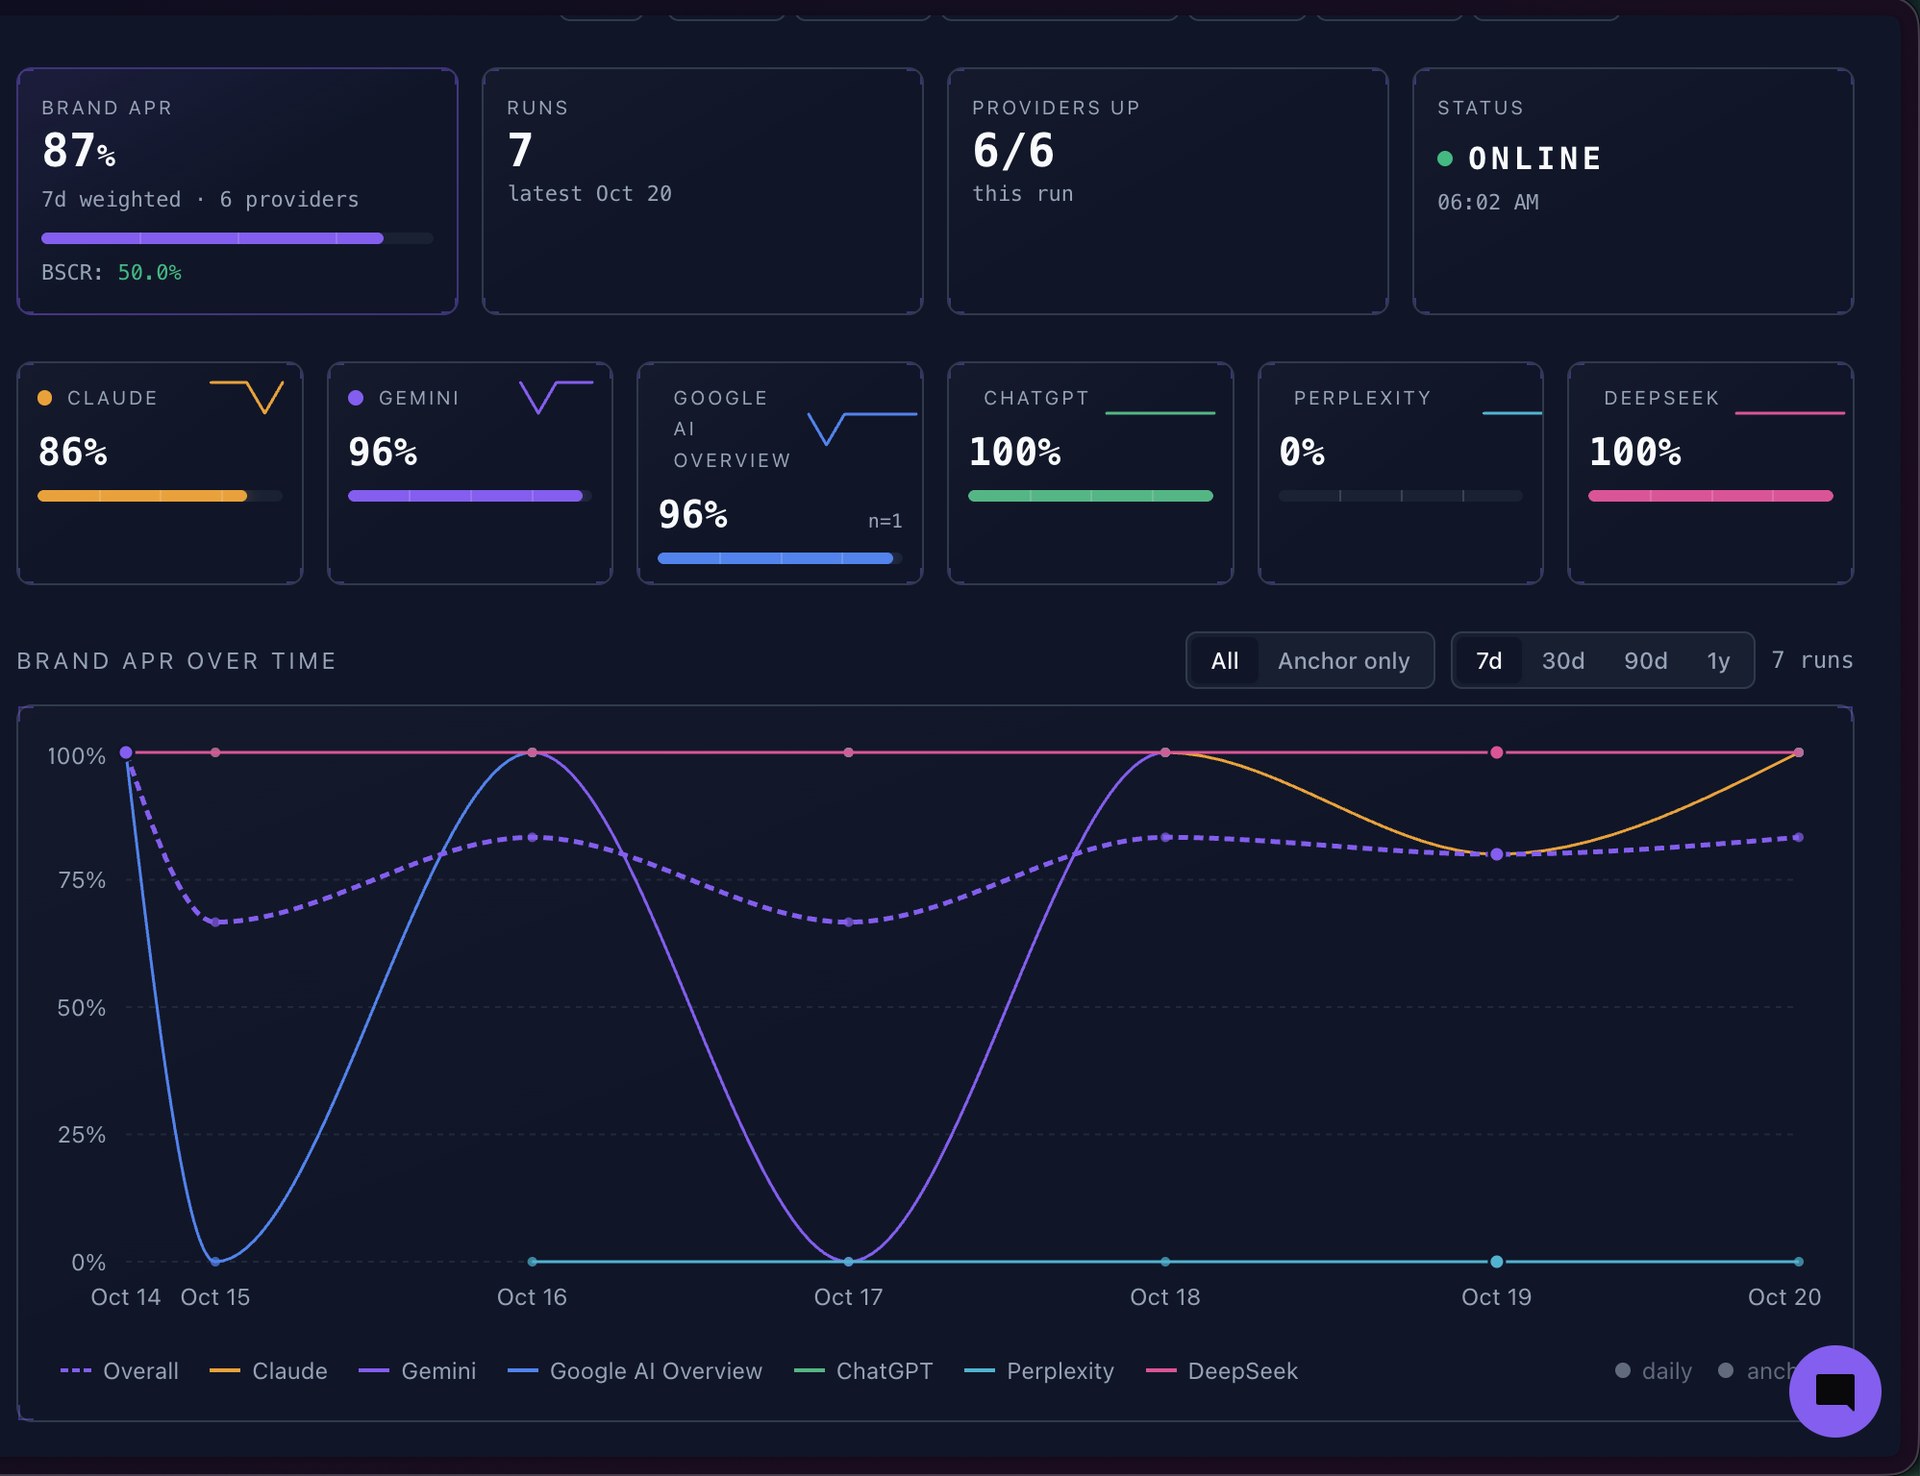Click the Oct 15 Google AI Overview data point
1920x1476 pixels.
click(215, 1261)
